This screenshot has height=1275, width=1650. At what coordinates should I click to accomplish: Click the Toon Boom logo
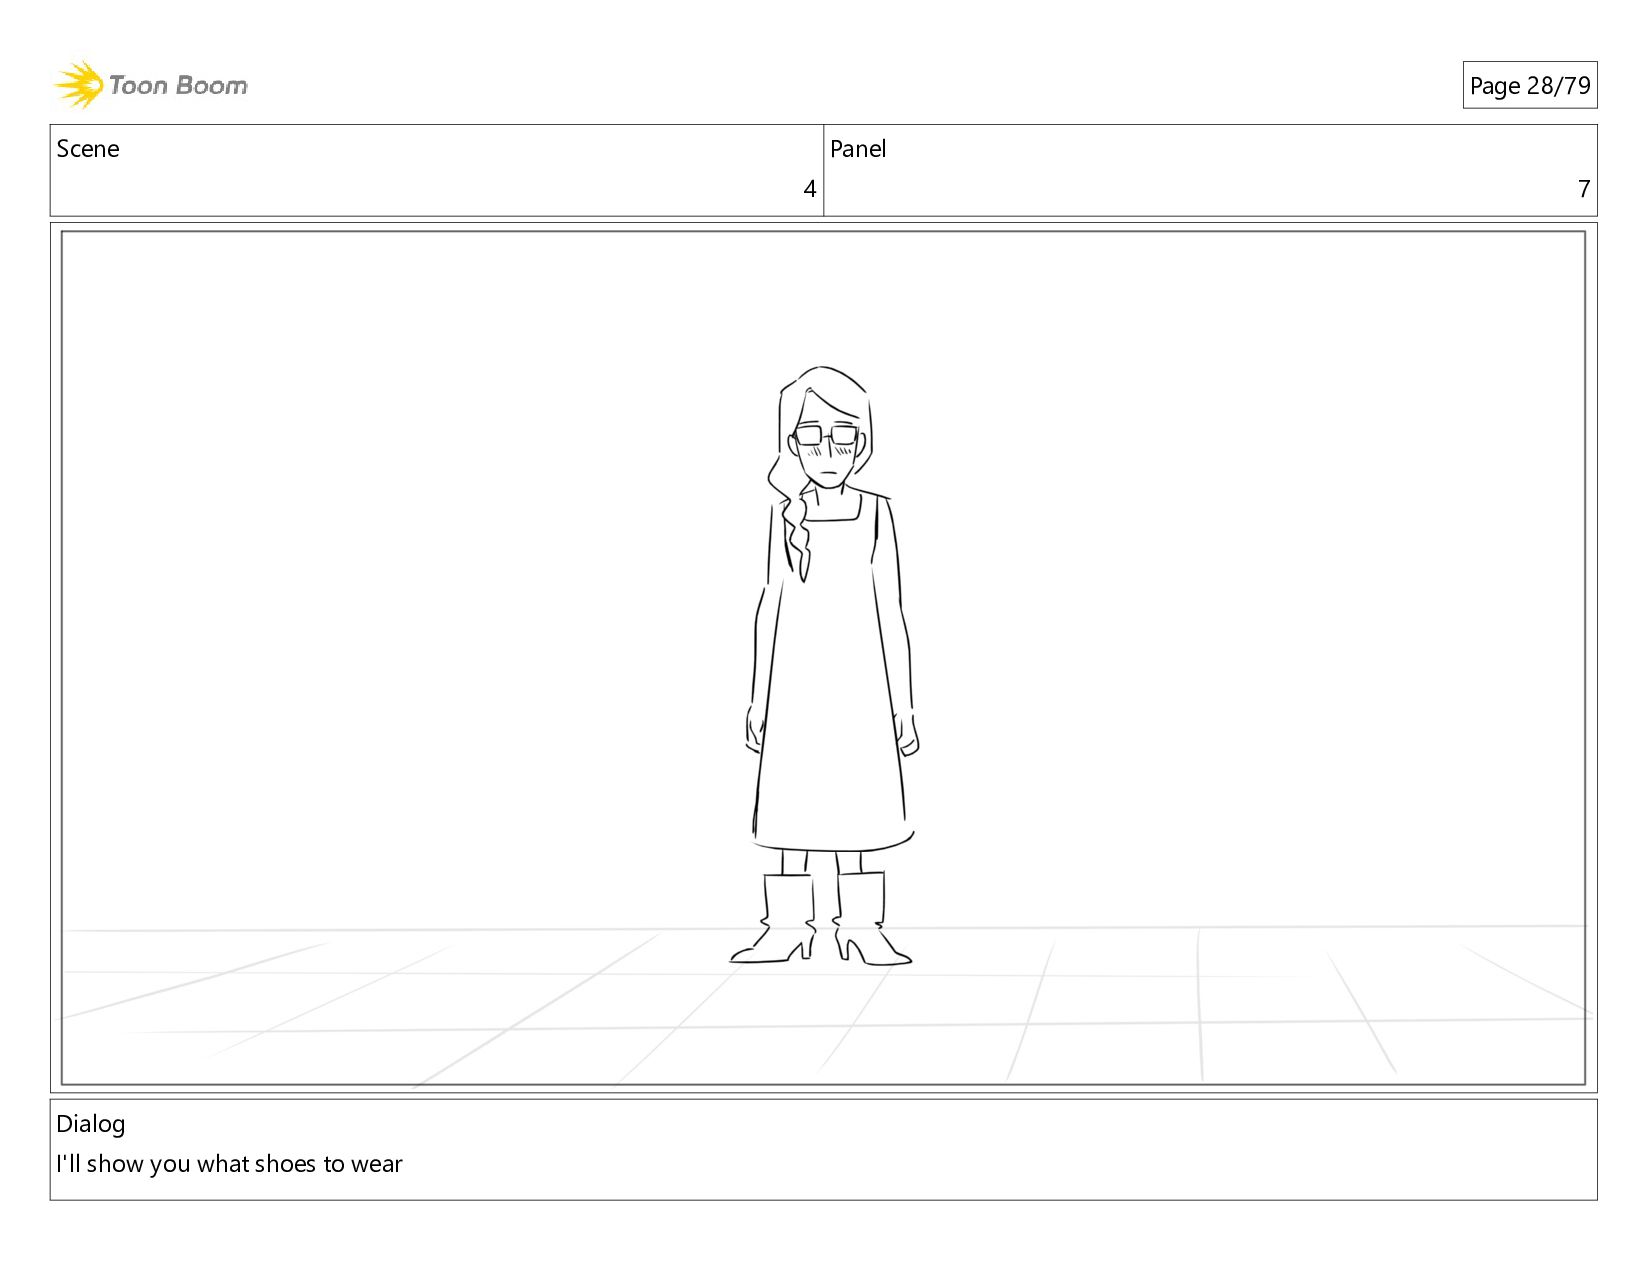[x=150, y=85]
